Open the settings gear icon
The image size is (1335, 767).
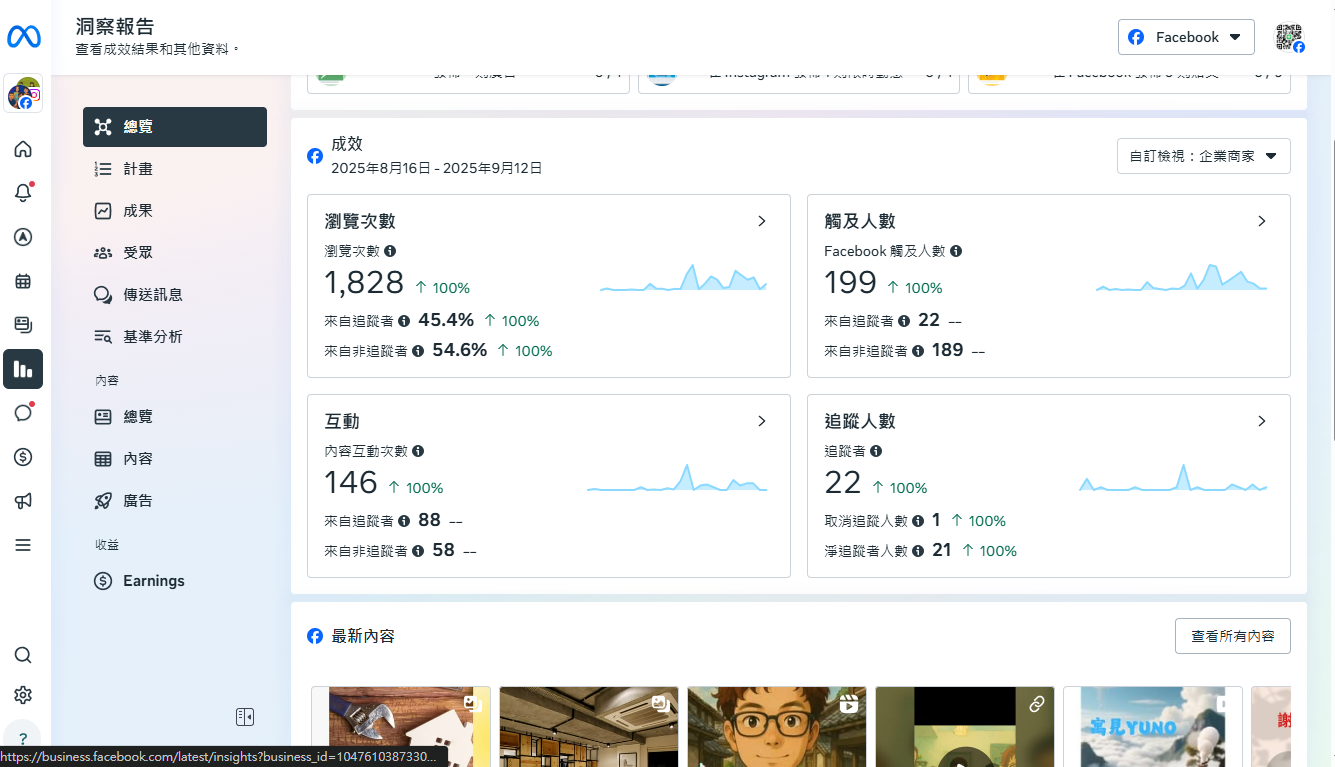tap(23, 695)
